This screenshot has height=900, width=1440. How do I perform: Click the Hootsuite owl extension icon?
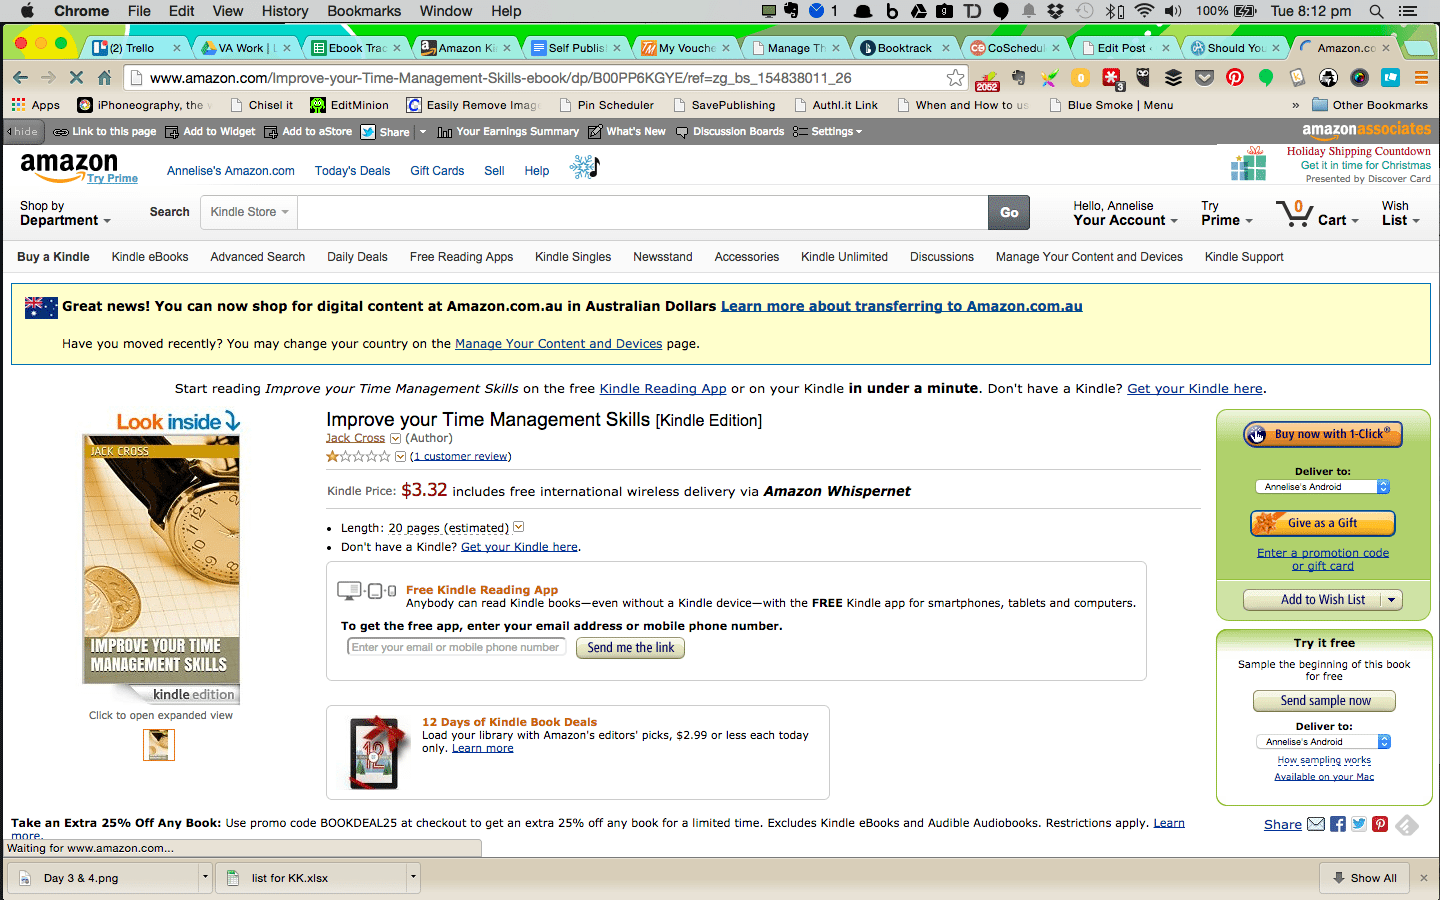(1142, 77)
